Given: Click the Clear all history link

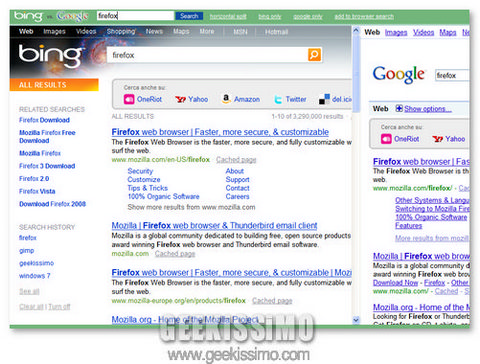Looking at the screenshot, I should [31, 307].
